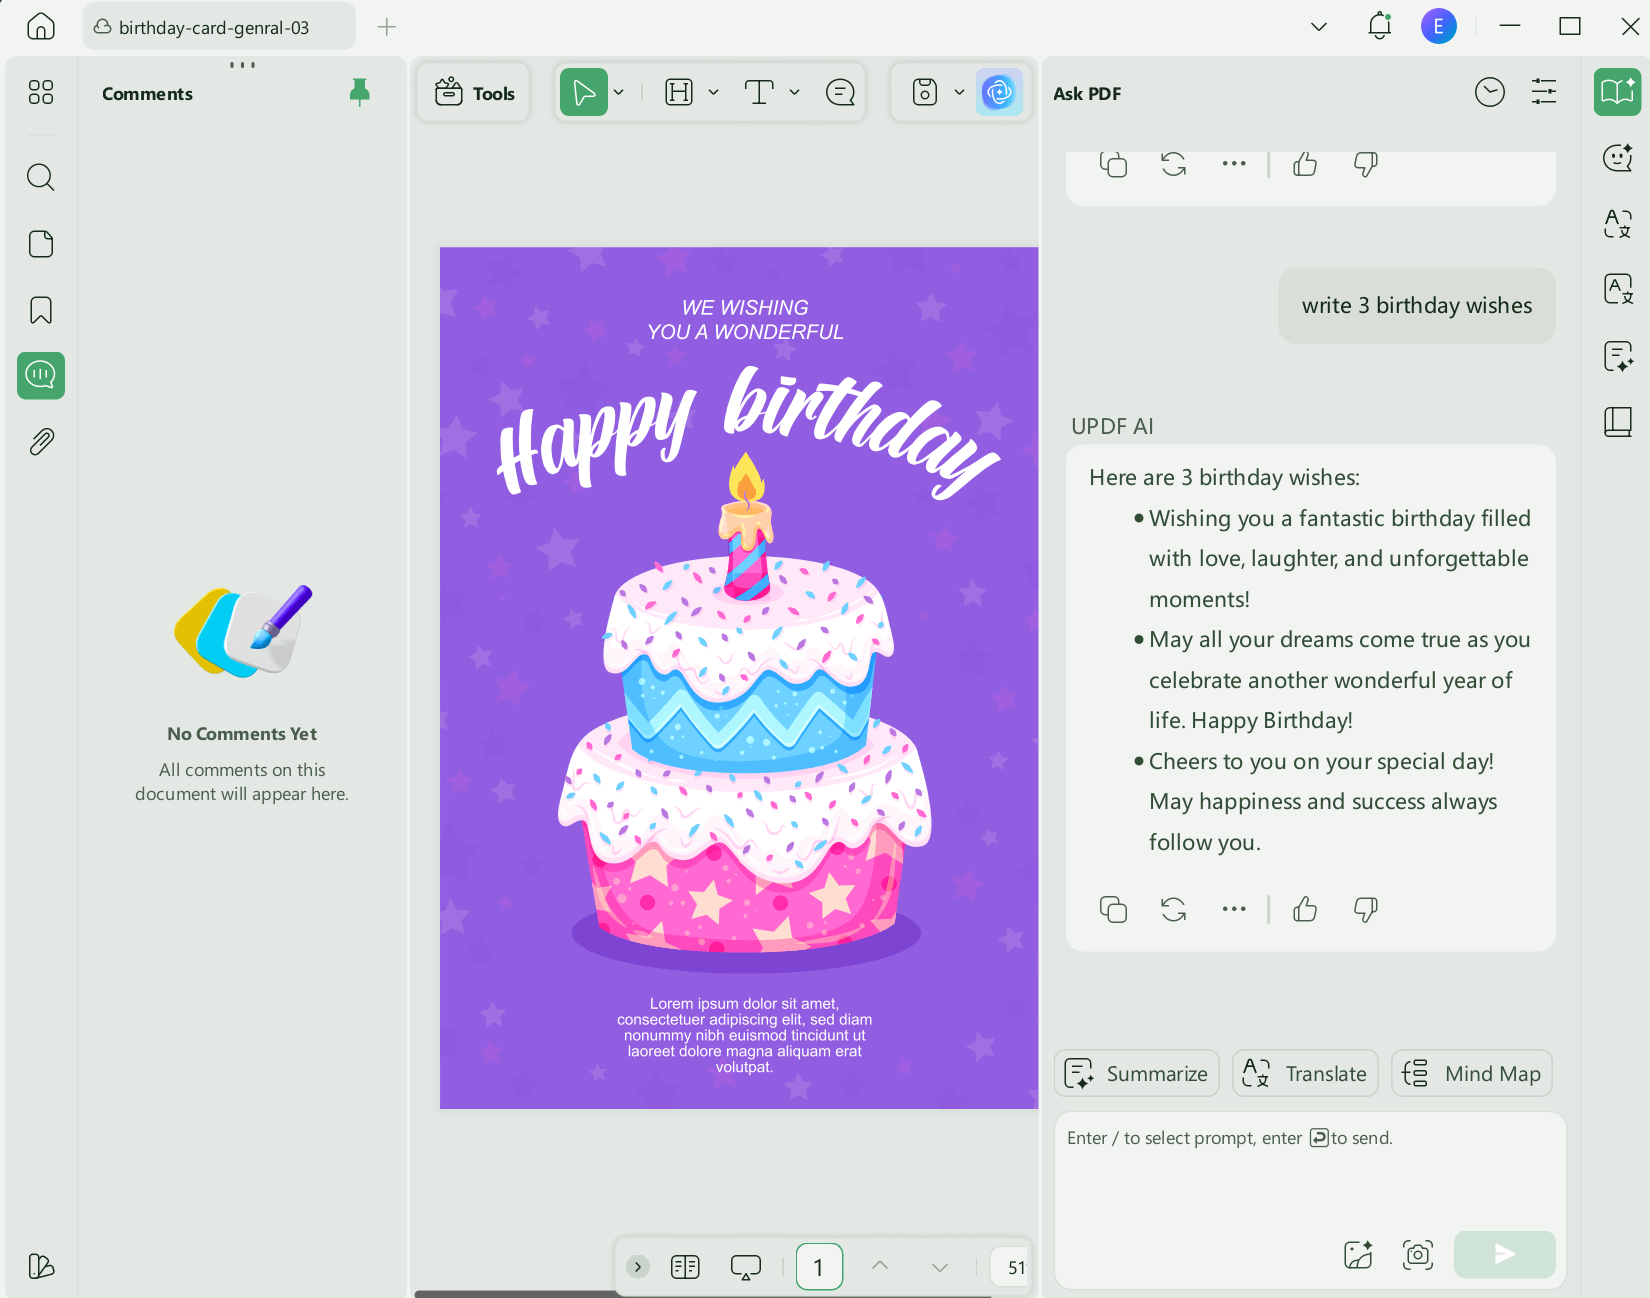
Task: Toggle the green Ask PDF book icon
Action: [1617, 92]
